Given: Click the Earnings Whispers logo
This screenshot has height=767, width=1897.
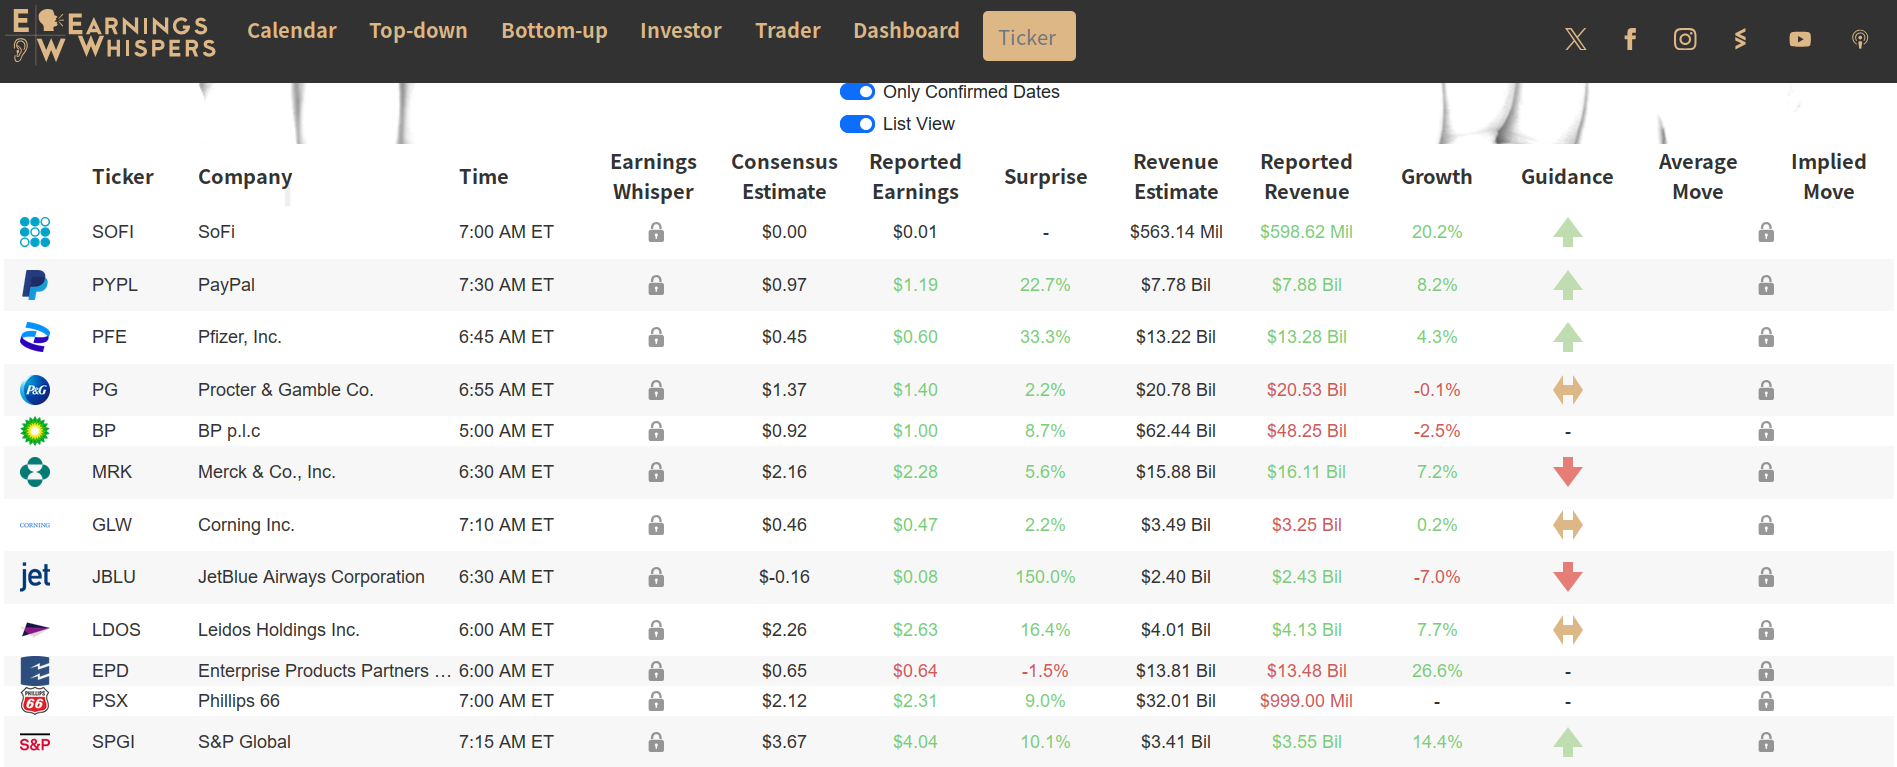Looking at the screenshot, I should 111,36.
